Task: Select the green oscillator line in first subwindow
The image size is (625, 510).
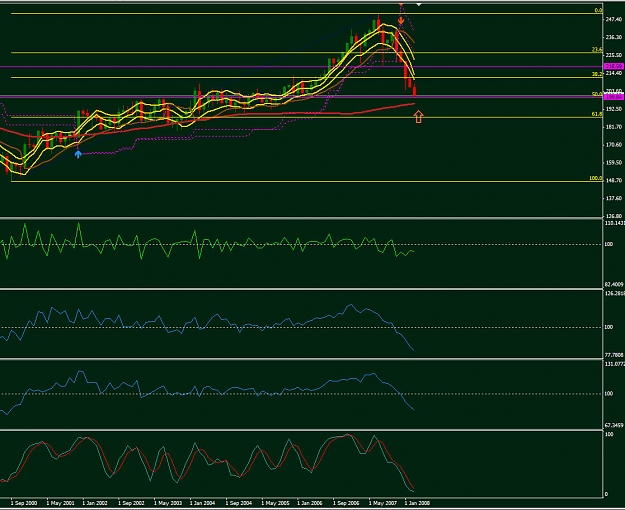Action: 207,243
